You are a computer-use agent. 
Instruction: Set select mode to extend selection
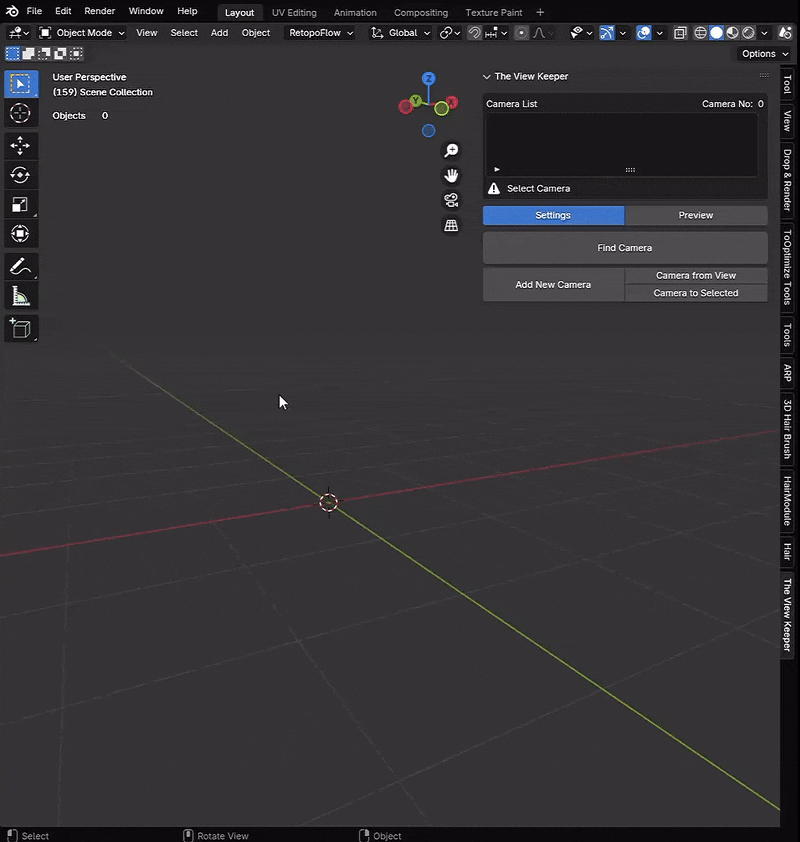click(x=28, y=53)
